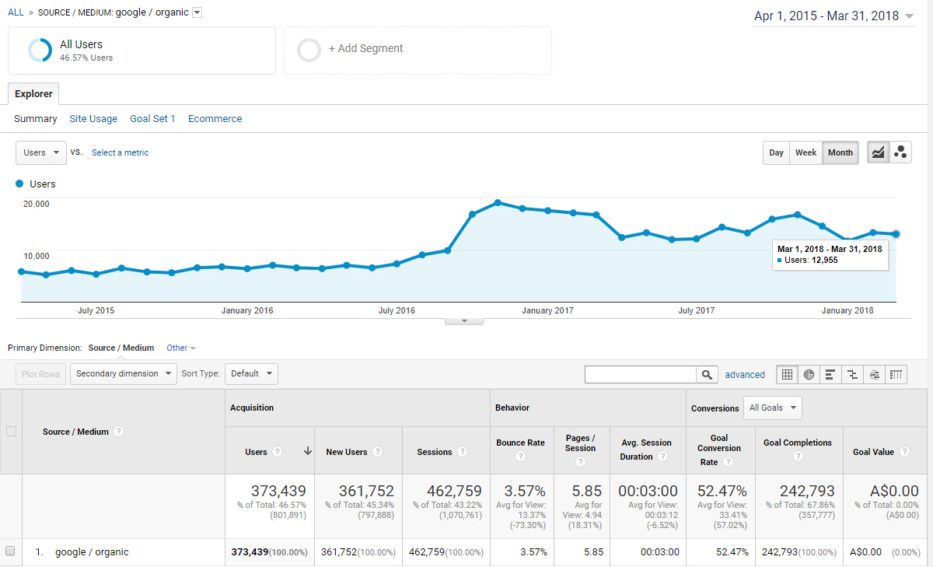Select the pivot table view icon
The height and width of the screenshot is (567, 933).
tap(897, 375)
